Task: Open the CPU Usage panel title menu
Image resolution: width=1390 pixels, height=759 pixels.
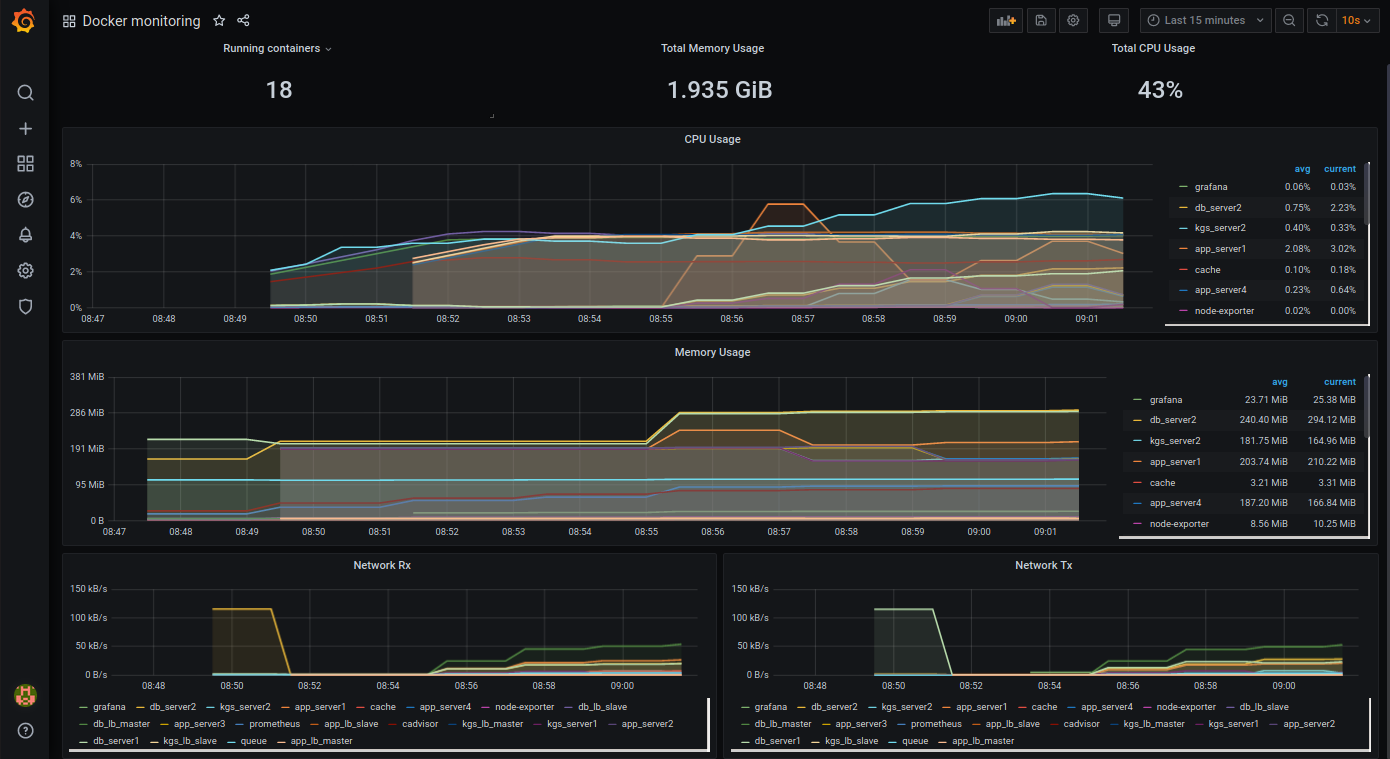Action: 712,139
